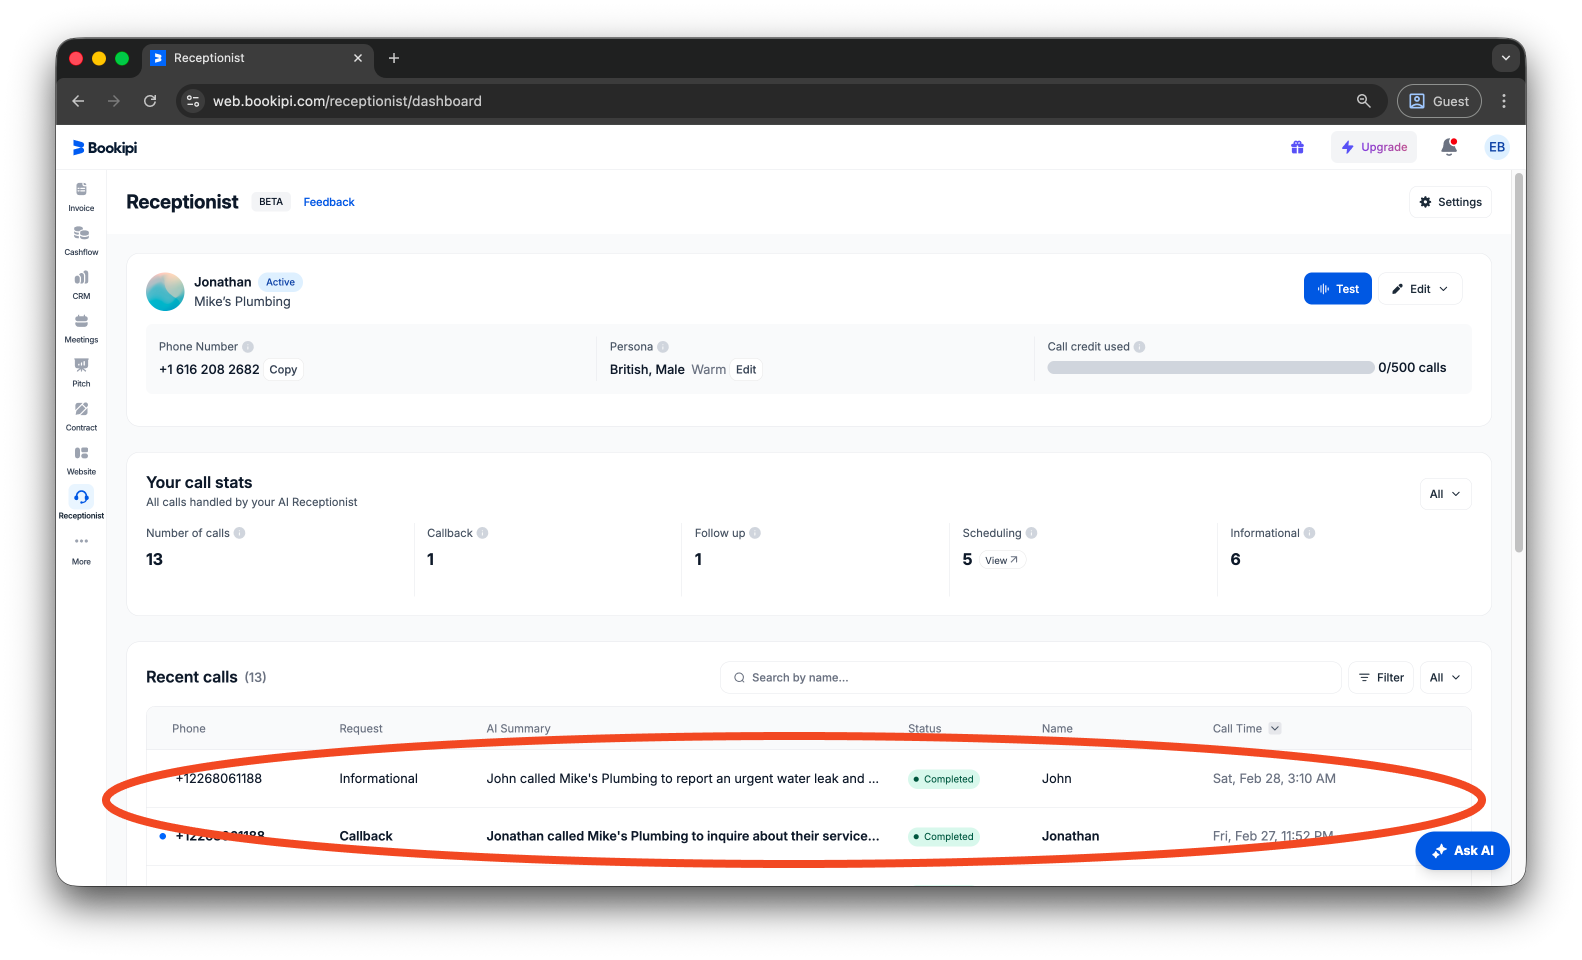Click the Scheduling info icon
1582x960 pixels.
point(1032,533)
